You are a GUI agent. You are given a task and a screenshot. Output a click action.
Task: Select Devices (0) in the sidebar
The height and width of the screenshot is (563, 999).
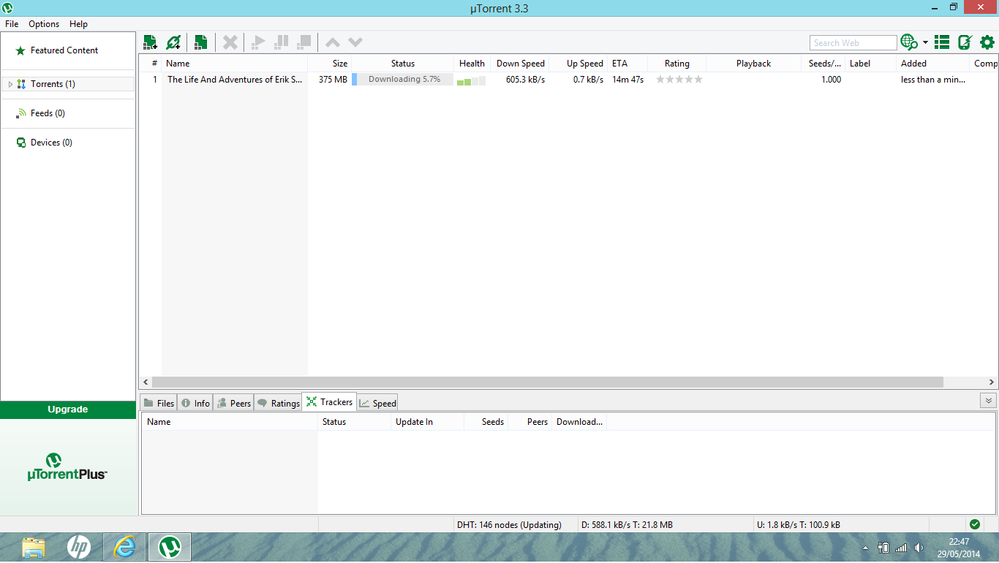click(x=51, y=143)
